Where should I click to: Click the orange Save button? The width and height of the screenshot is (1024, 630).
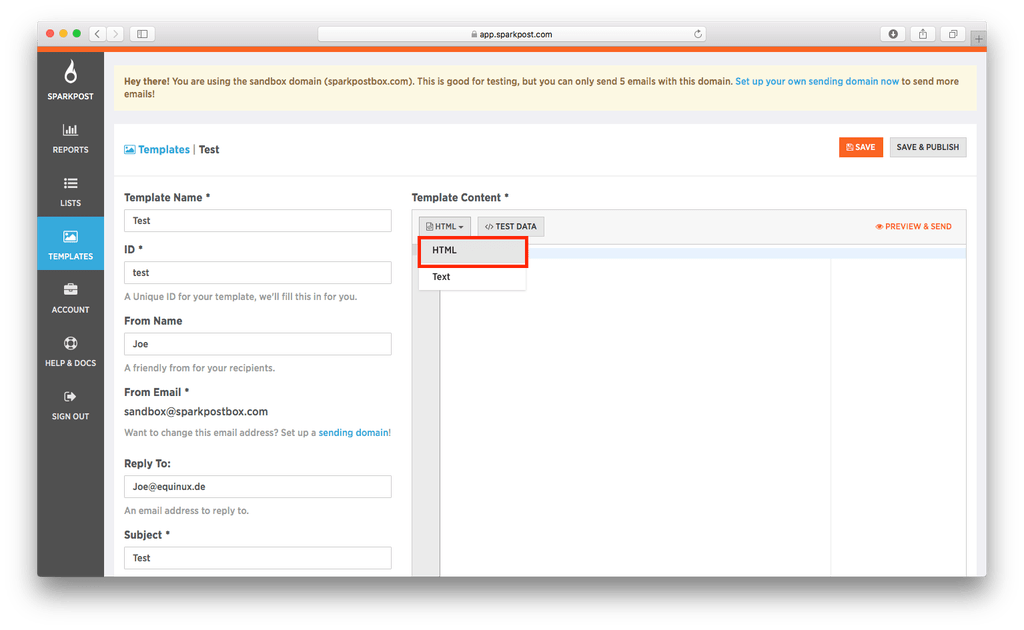click(x=860, y=147)
